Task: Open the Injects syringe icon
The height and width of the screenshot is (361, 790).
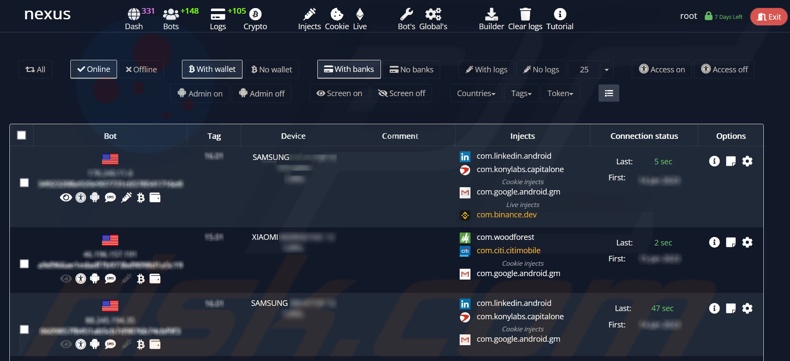Action: (309, 14)
